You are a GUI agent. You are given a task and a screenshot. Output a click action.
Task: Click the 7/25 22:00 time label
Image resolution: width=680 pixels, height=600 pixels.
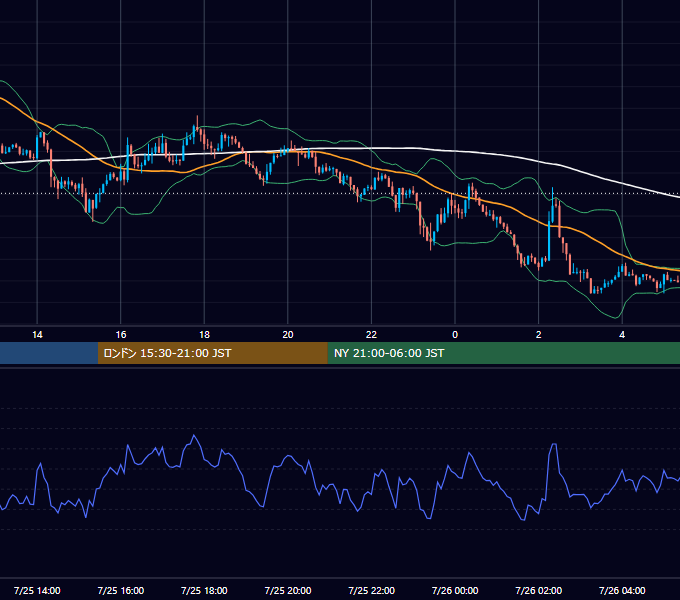372,590
